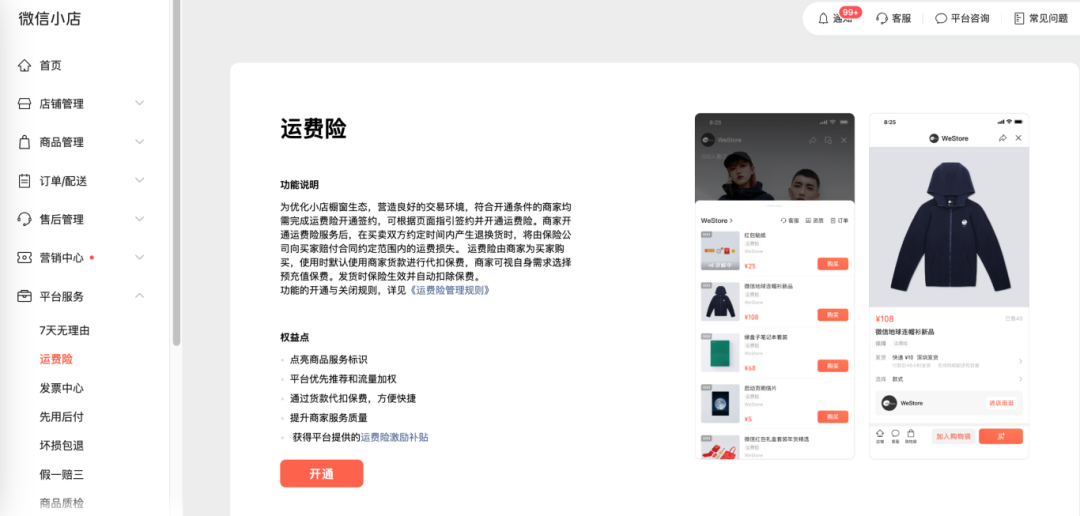Click the 购买 button beside ¥68 item
1080x516 pixels.
(833, 366)
